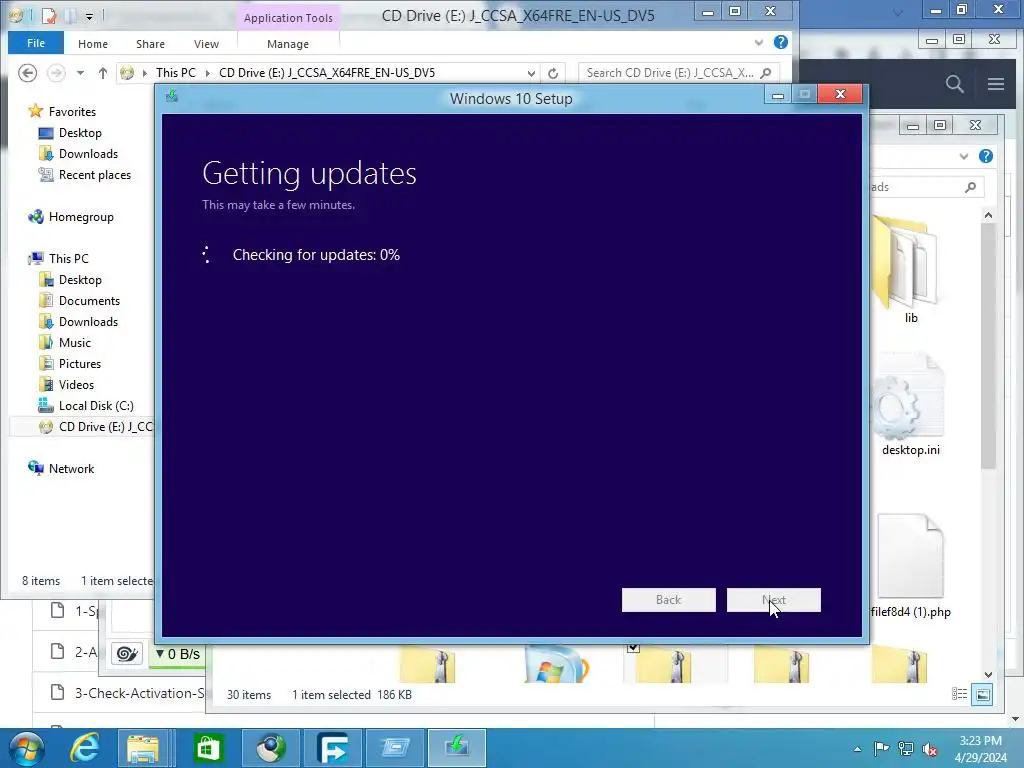Click the Help icon in Downloads window
The width and height of the screenshot is (1024, 768).
pos(985,156)
